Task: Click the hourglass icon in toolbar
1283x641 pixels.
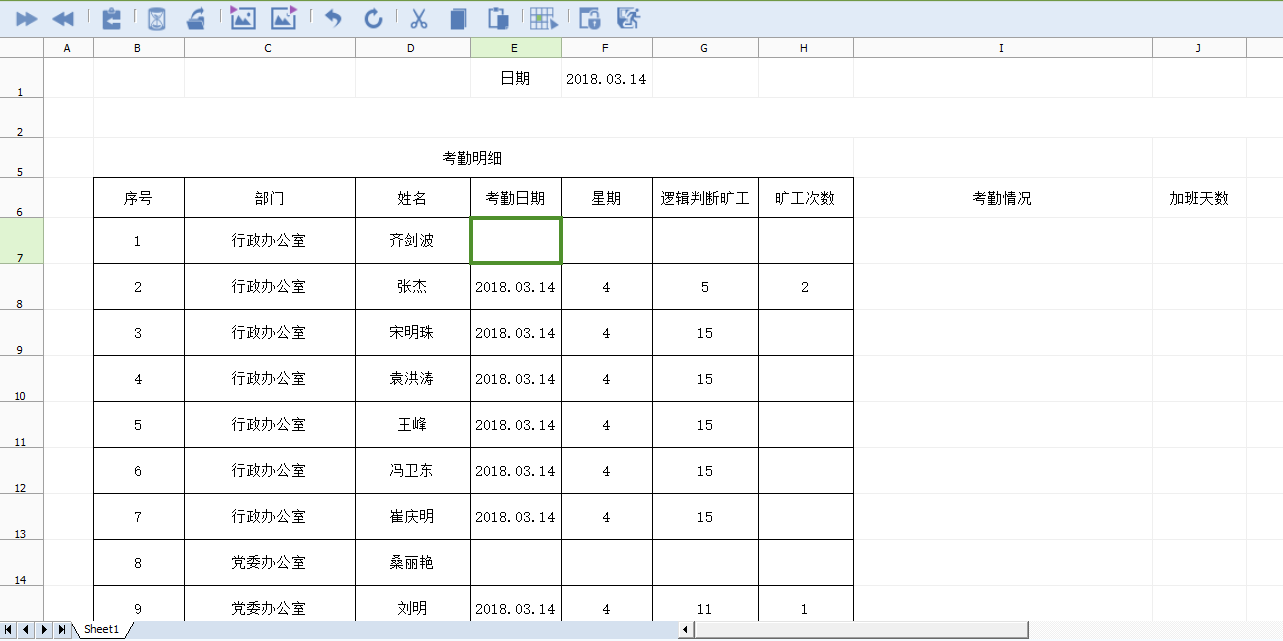Action: pos(157,18)
